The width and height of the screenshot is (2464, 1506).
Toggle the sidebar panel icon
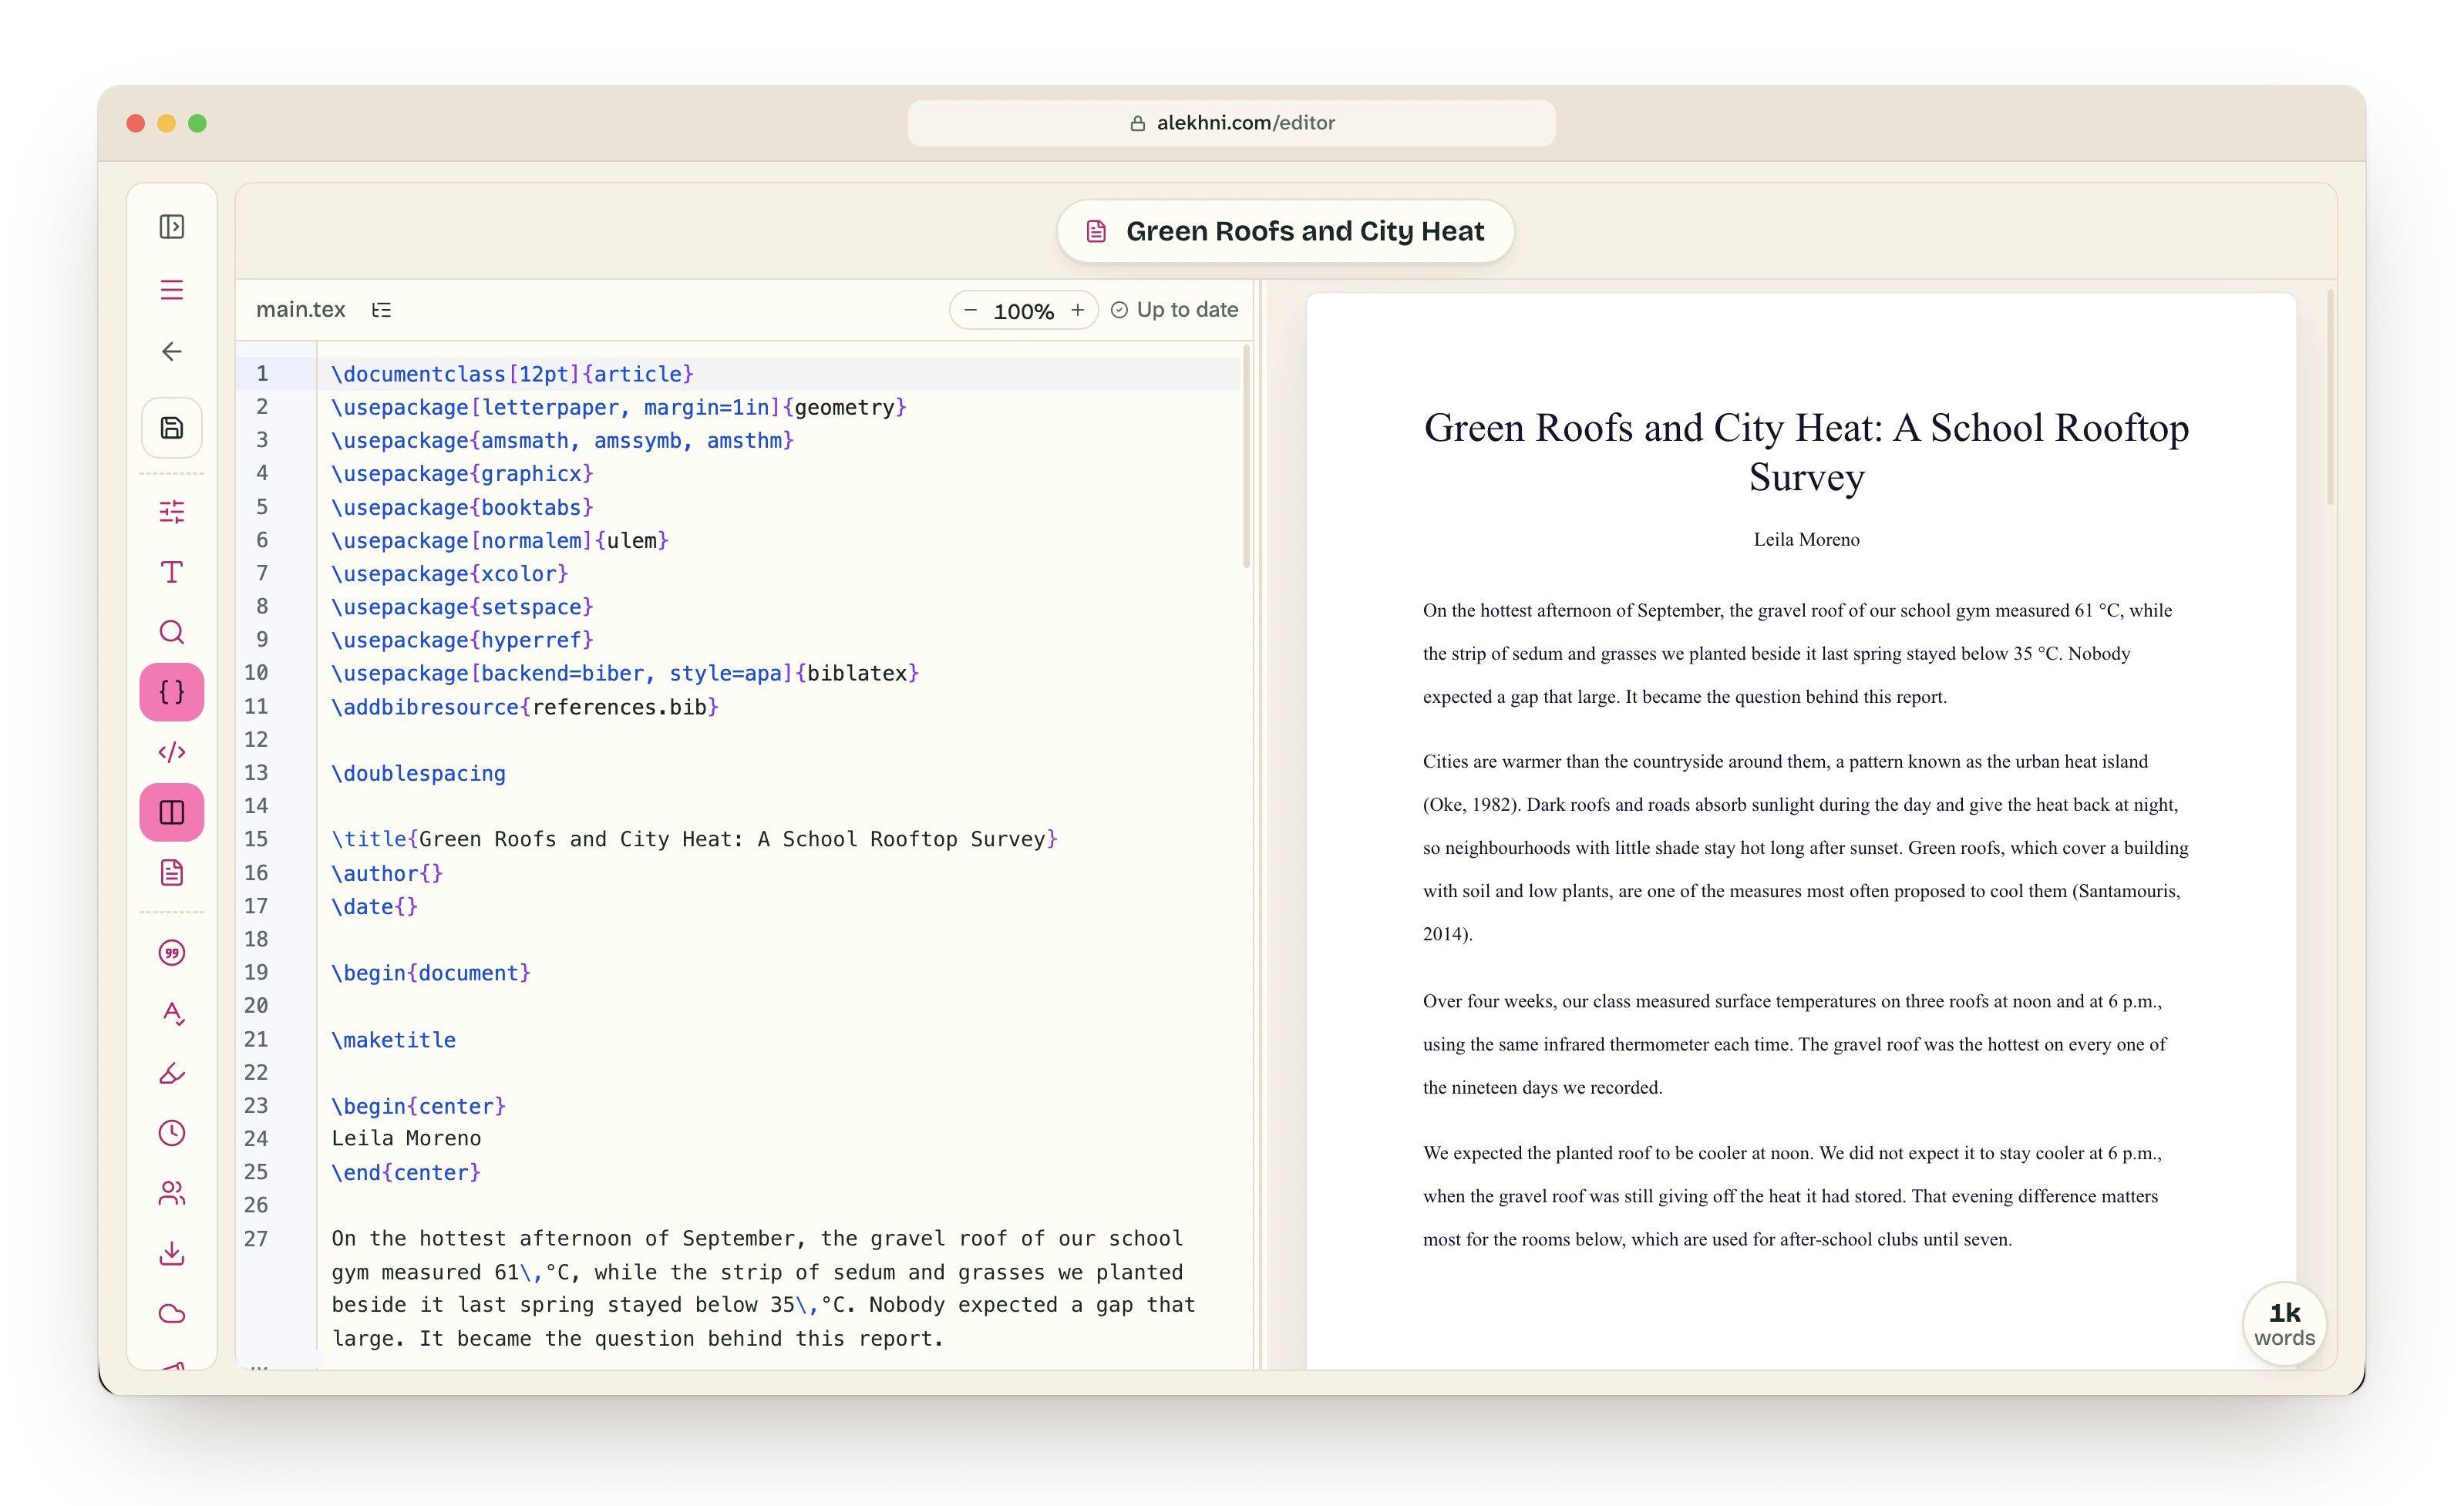click(172, 227)
